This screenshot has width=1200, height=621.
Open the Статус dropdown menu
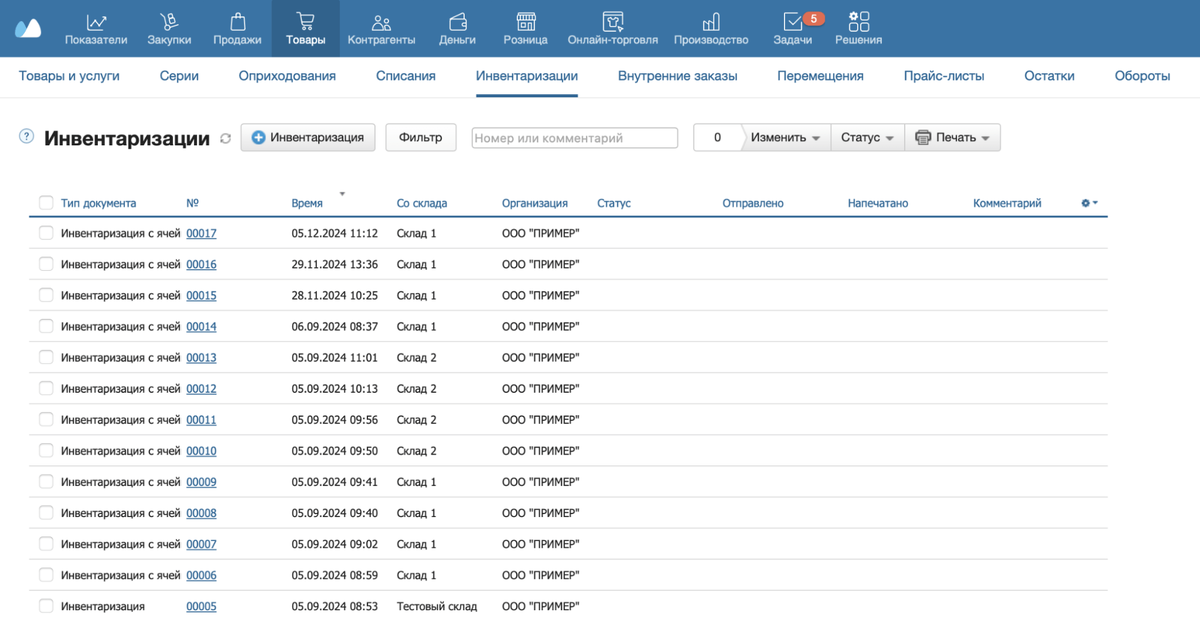(868, 138)
